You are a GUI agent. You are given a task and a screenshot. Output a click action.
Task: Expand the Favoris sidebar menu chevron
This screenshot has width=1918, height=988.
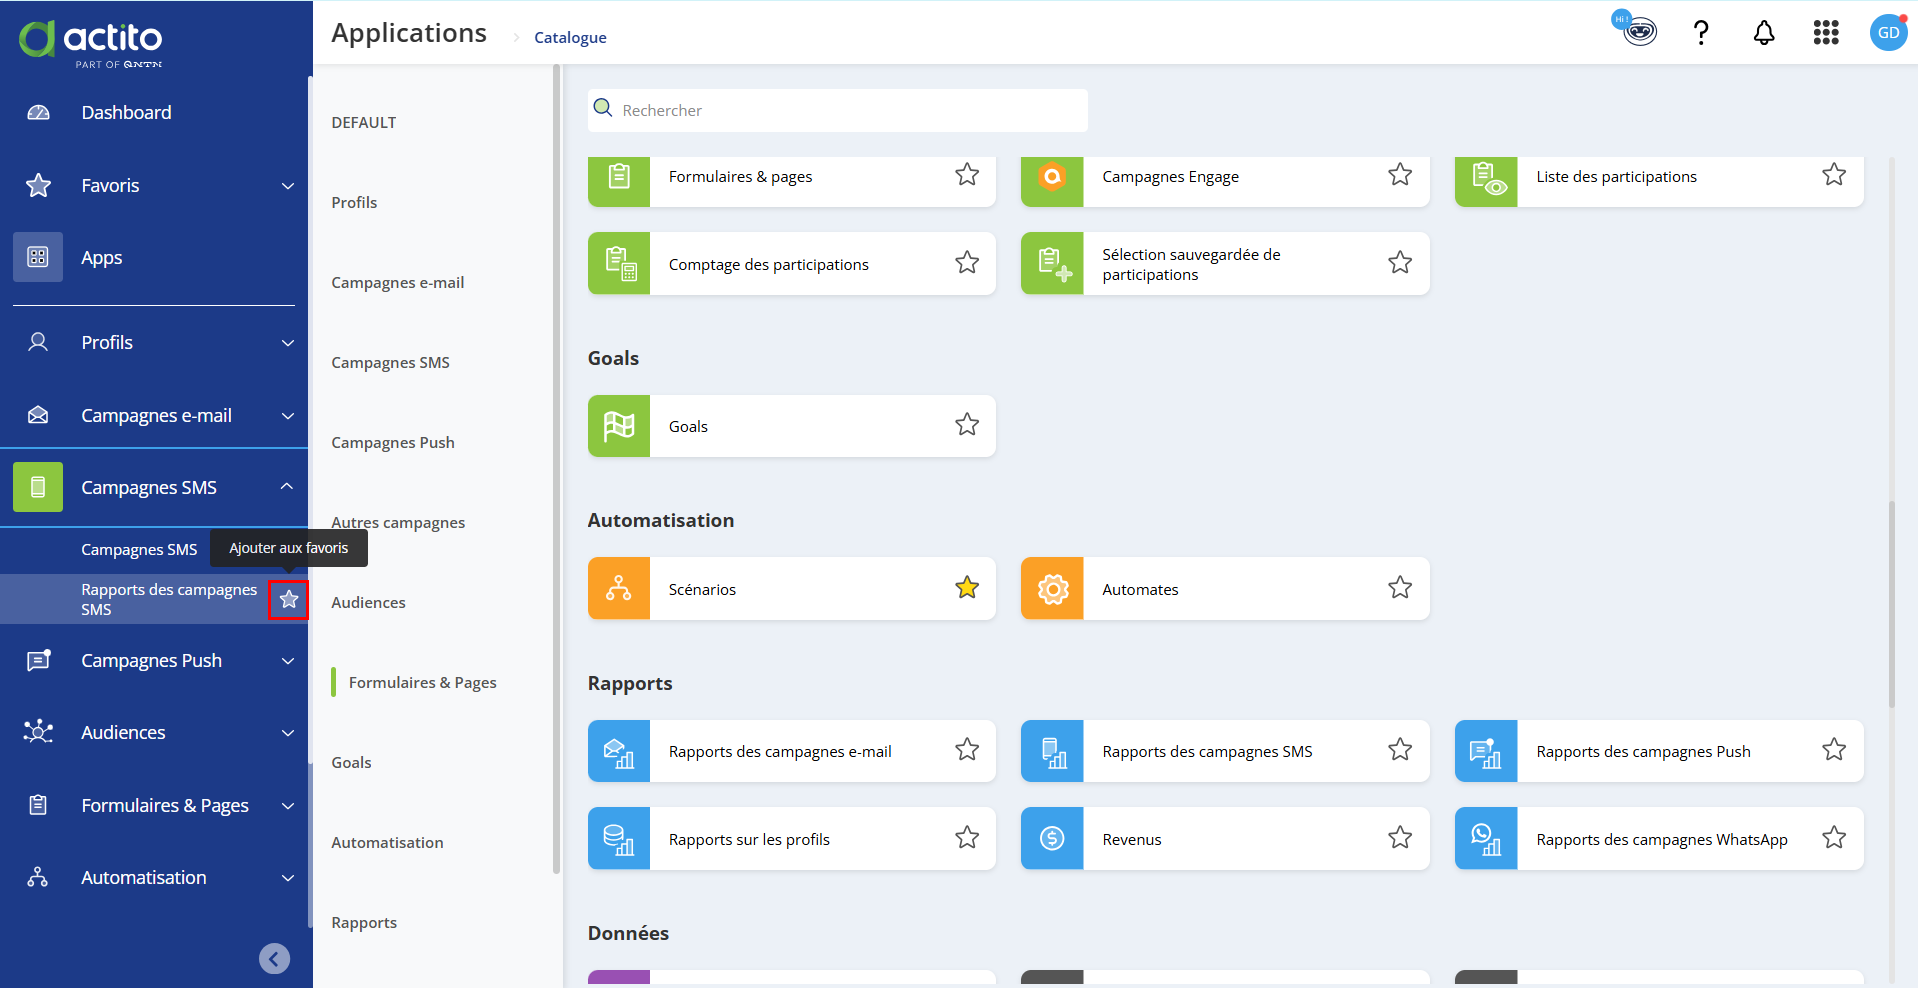click(288, 186)
